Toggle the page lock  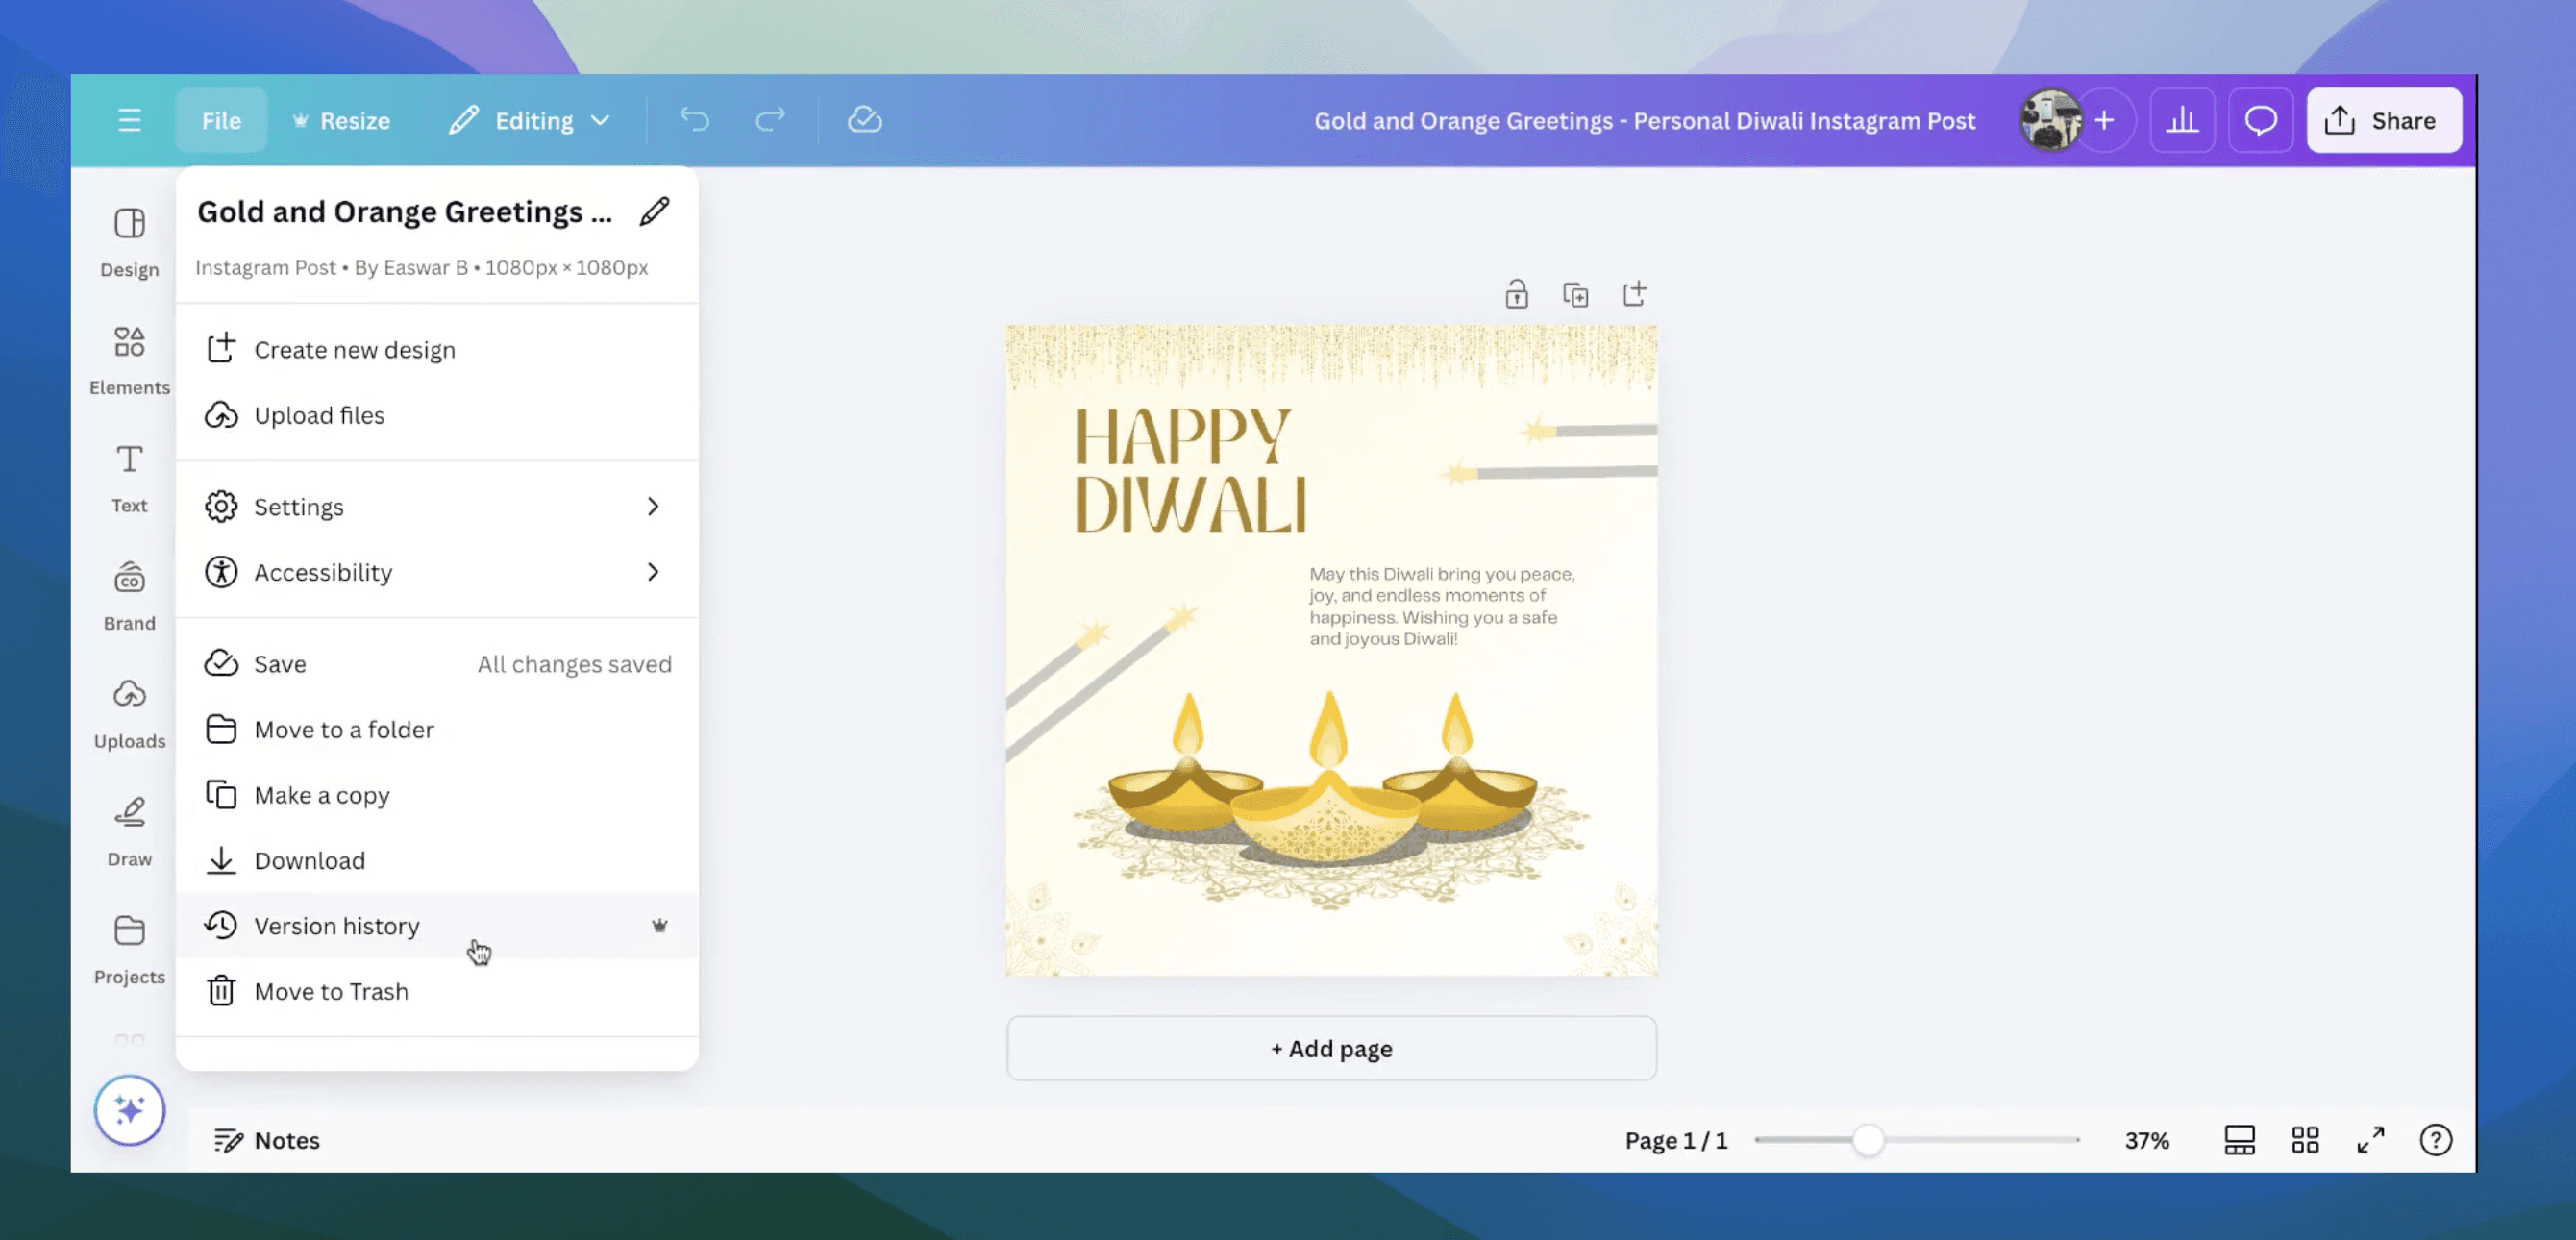click(1516, 294)
